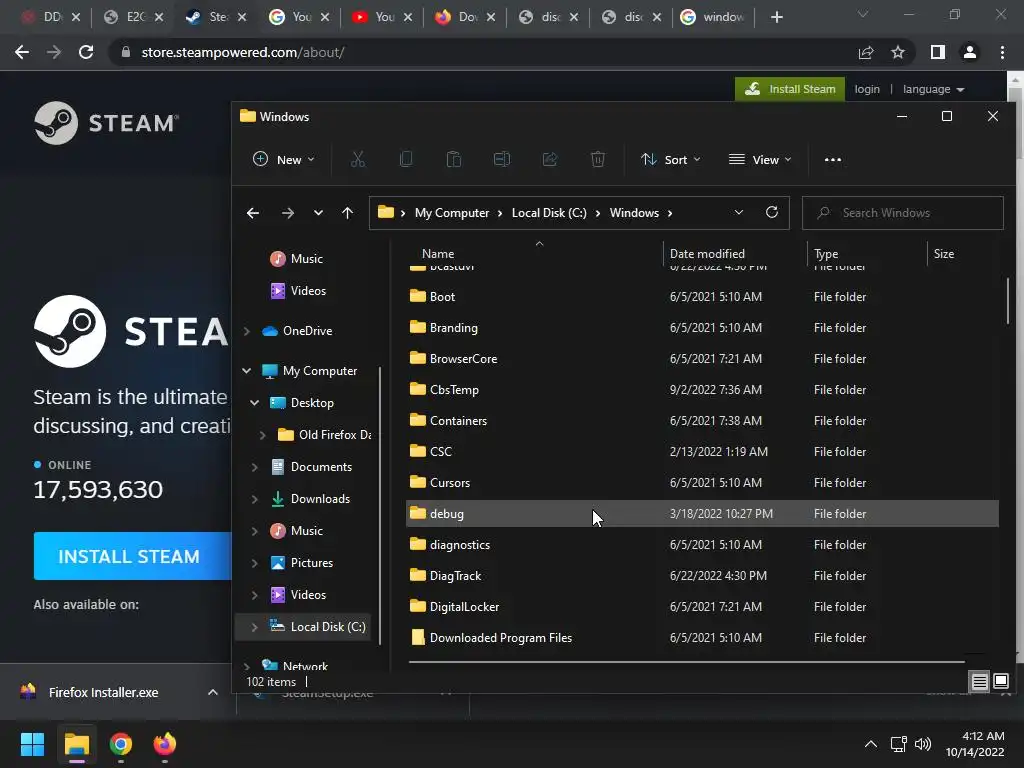Click My Computer in the breadcrumb path

[451, 213]
